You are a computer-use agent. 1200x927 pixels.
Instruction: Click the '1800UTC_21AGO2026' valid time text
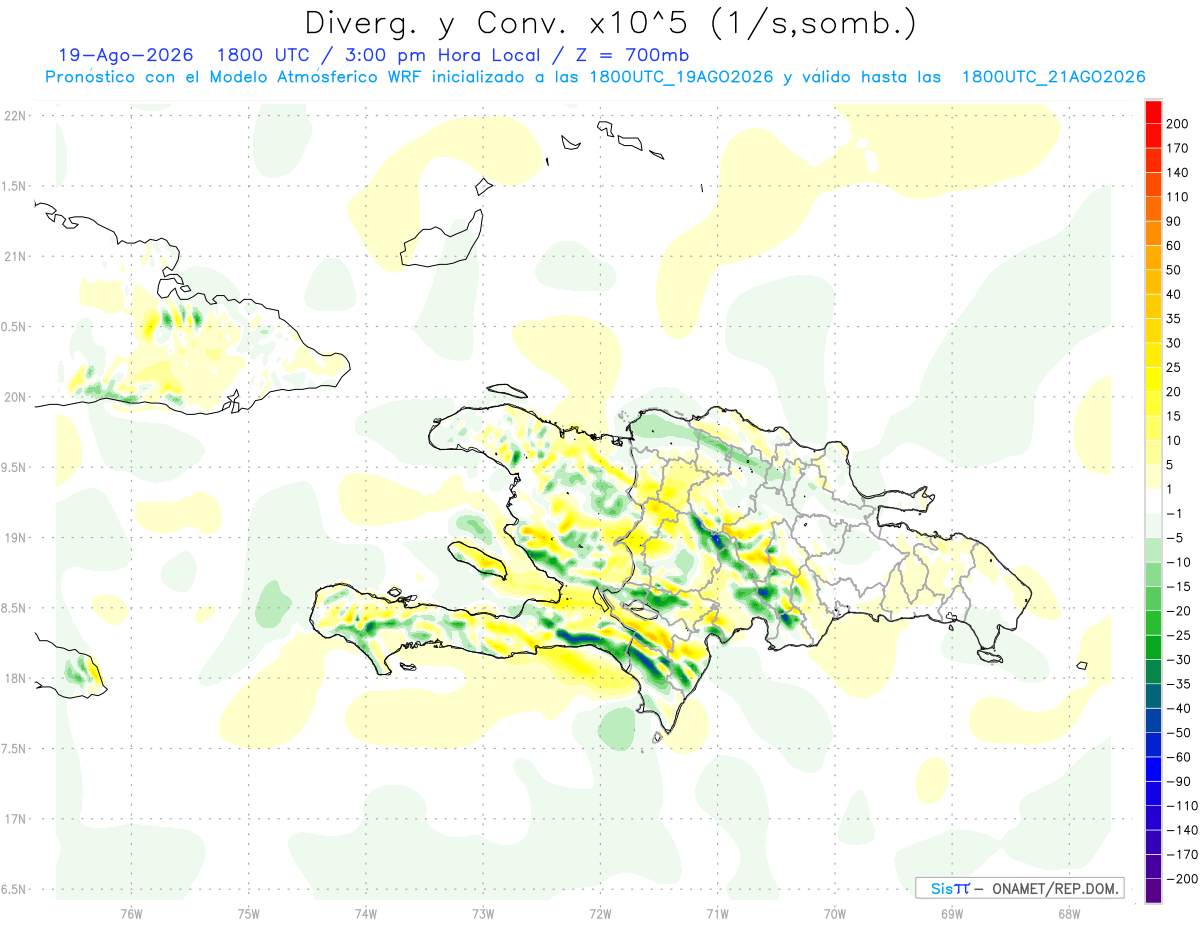click(x=1053, y=77)
